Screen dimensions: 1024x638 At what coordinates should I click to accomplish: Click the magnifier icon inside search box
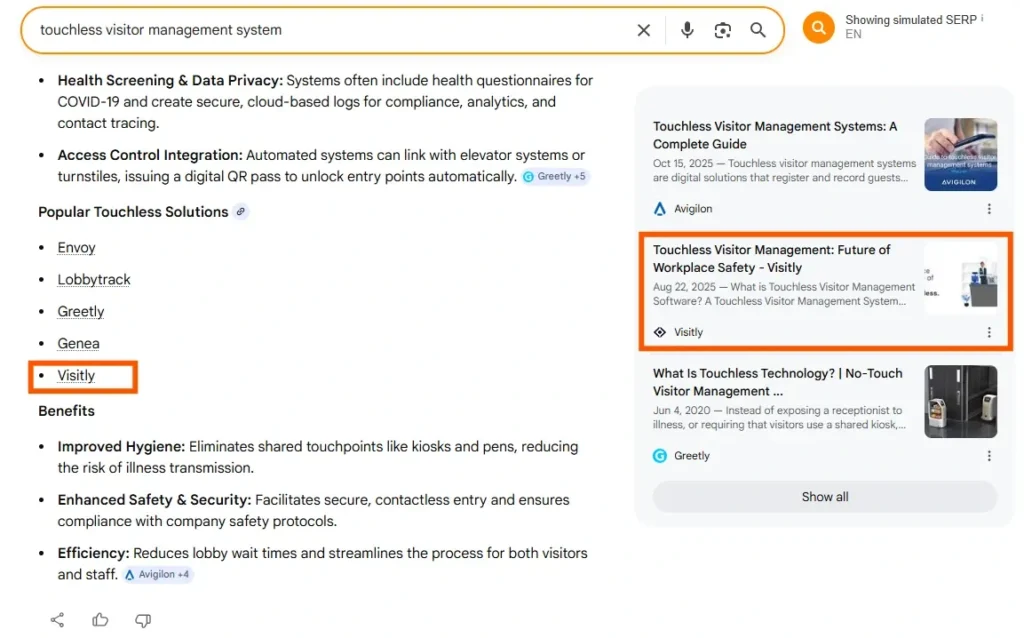tap(758, 30)
